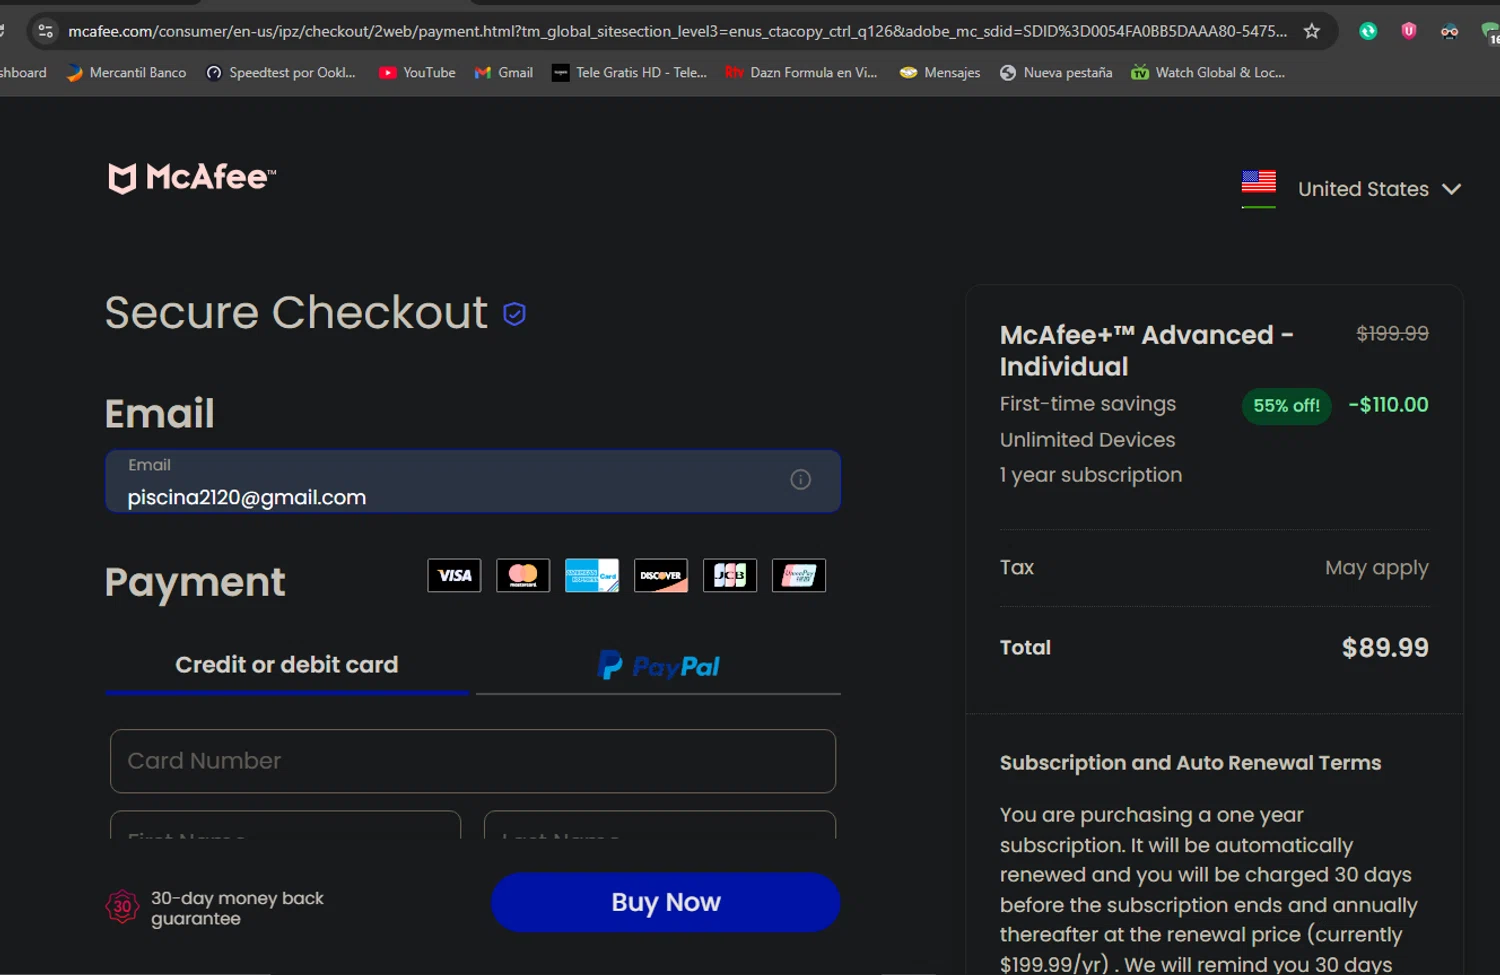Bookmark this page with the star icon

click(x=1312, y=31)
